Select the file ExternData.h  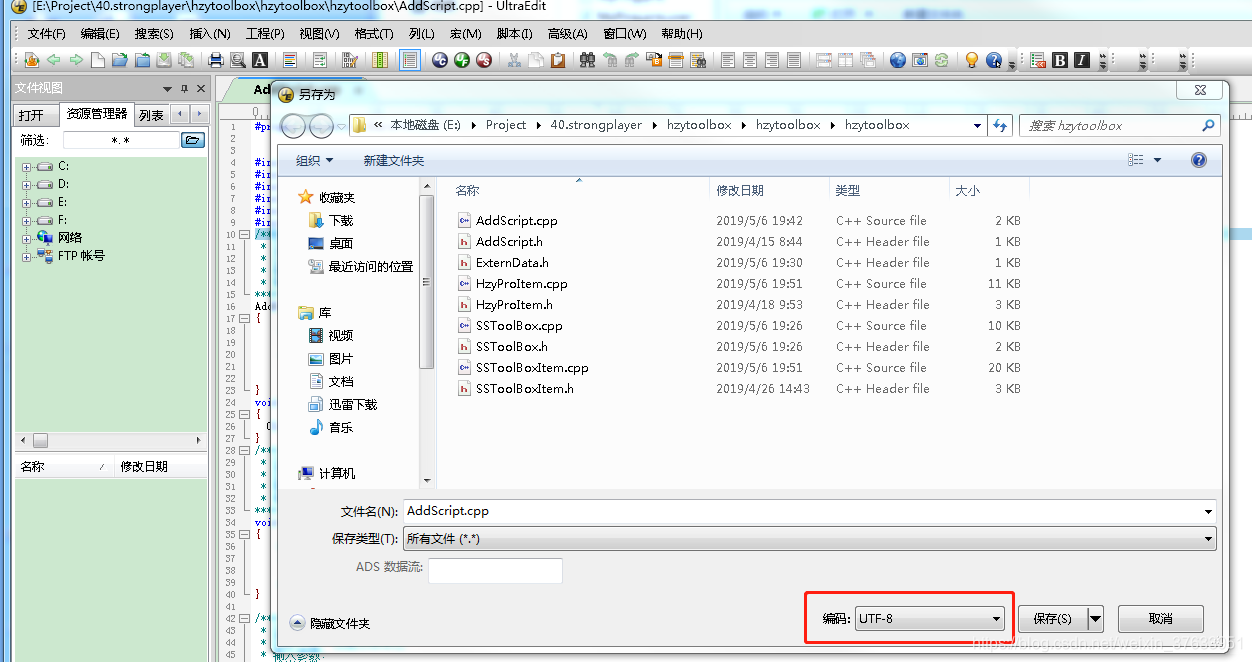pos(512,263)
